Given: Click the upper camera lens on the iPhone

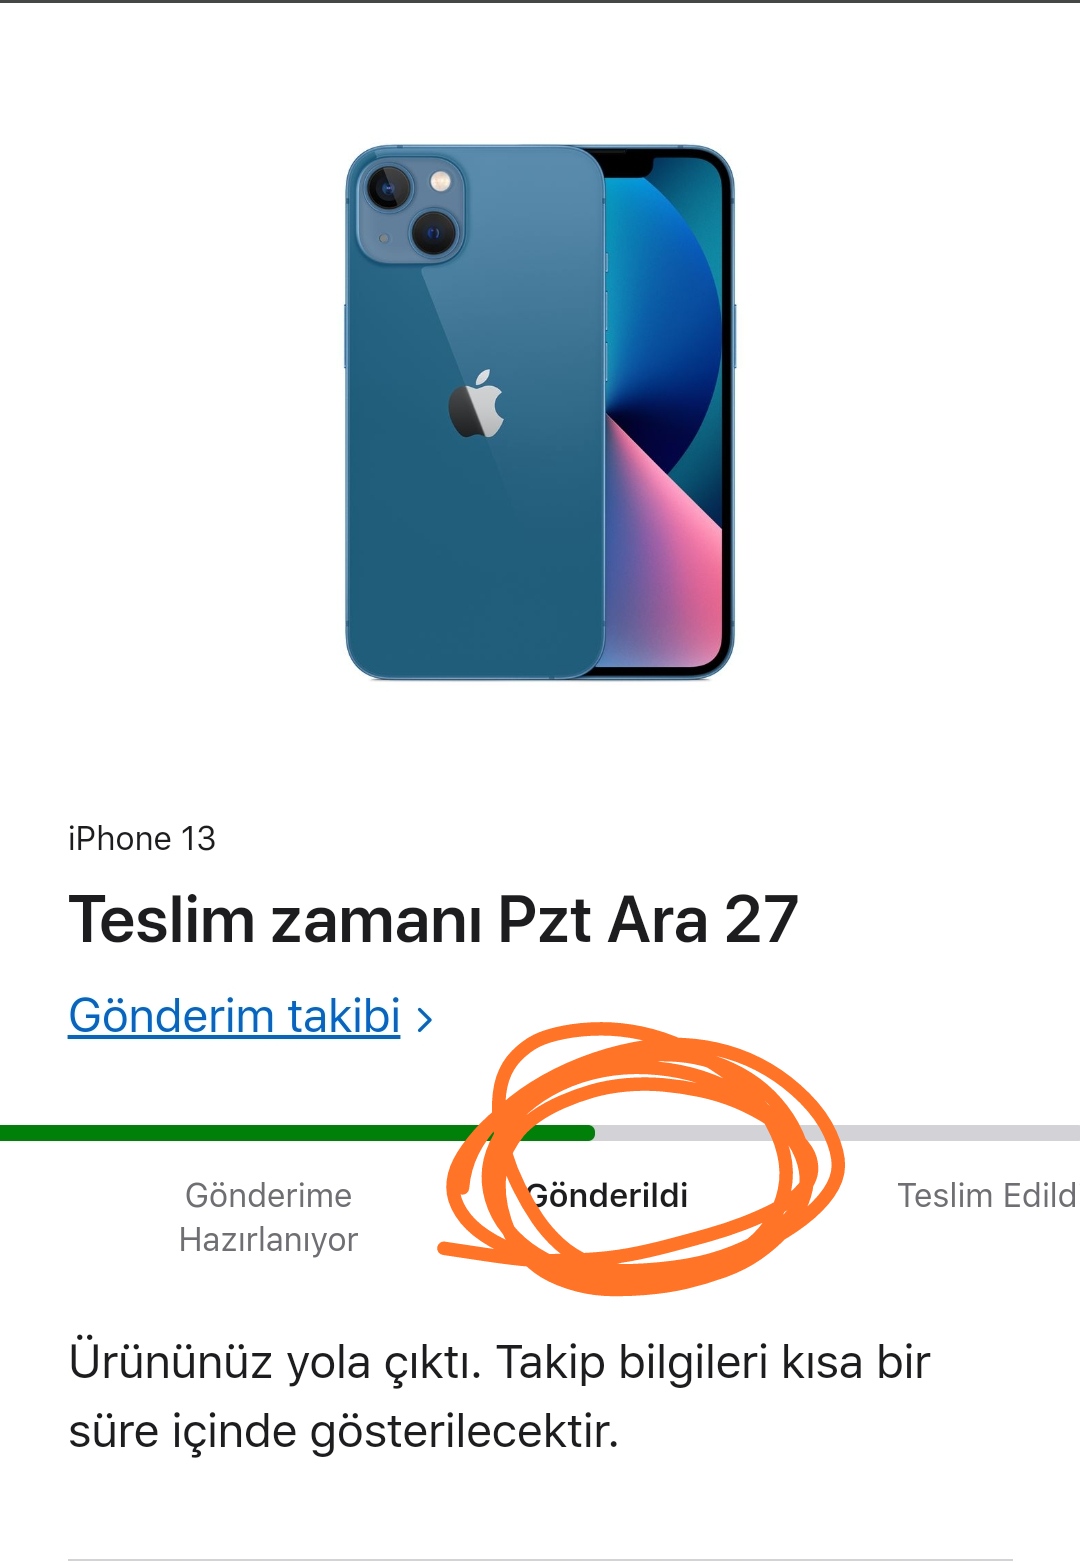Looking at the screenshot, I should coord(388,187).
